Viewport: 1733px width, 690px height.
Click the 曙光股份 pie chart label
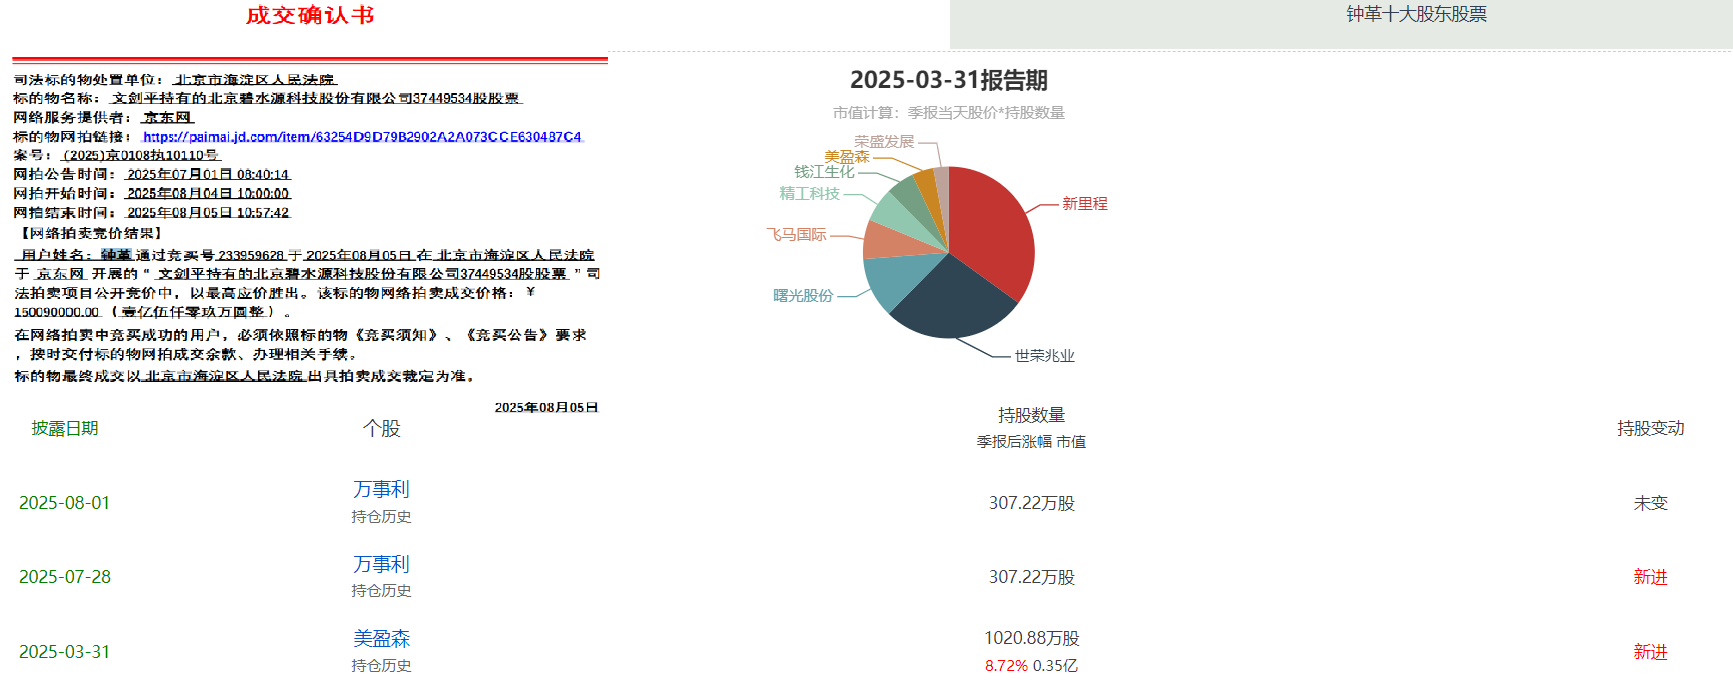pos(803,296)
